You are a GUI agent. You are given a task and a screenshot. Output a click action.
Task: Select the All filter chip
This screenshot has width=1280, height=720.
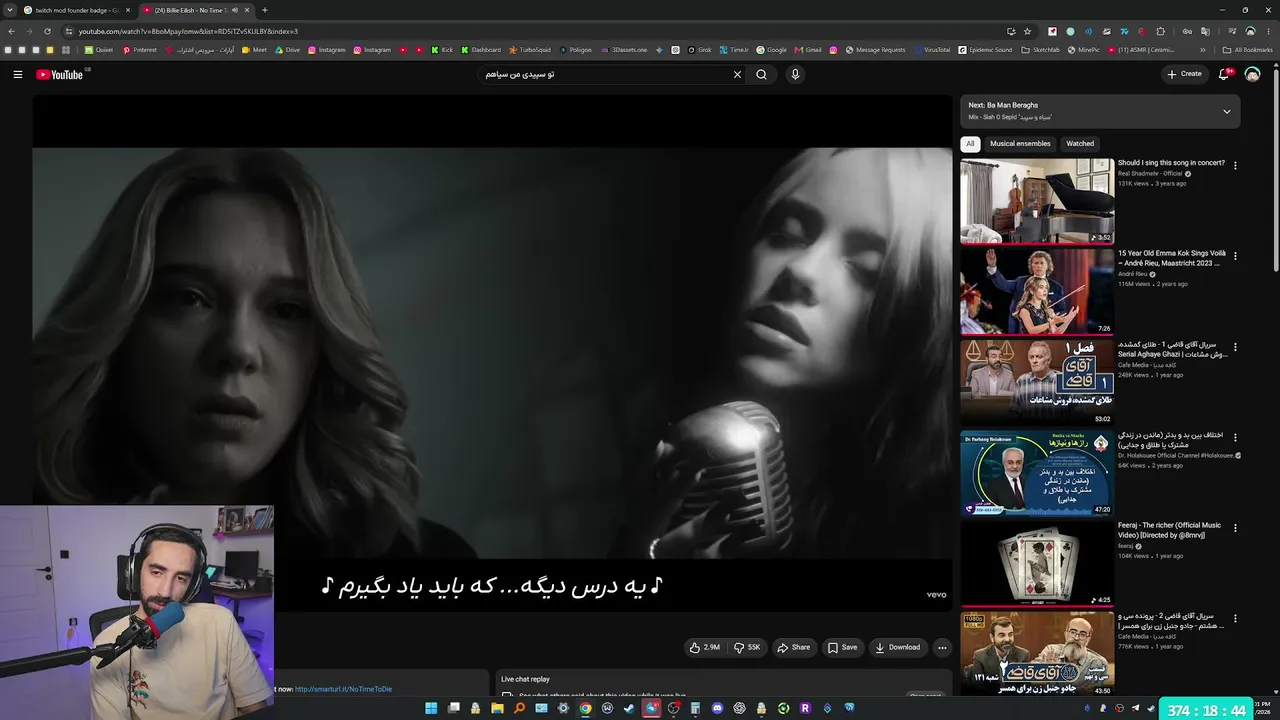[969, 144]
